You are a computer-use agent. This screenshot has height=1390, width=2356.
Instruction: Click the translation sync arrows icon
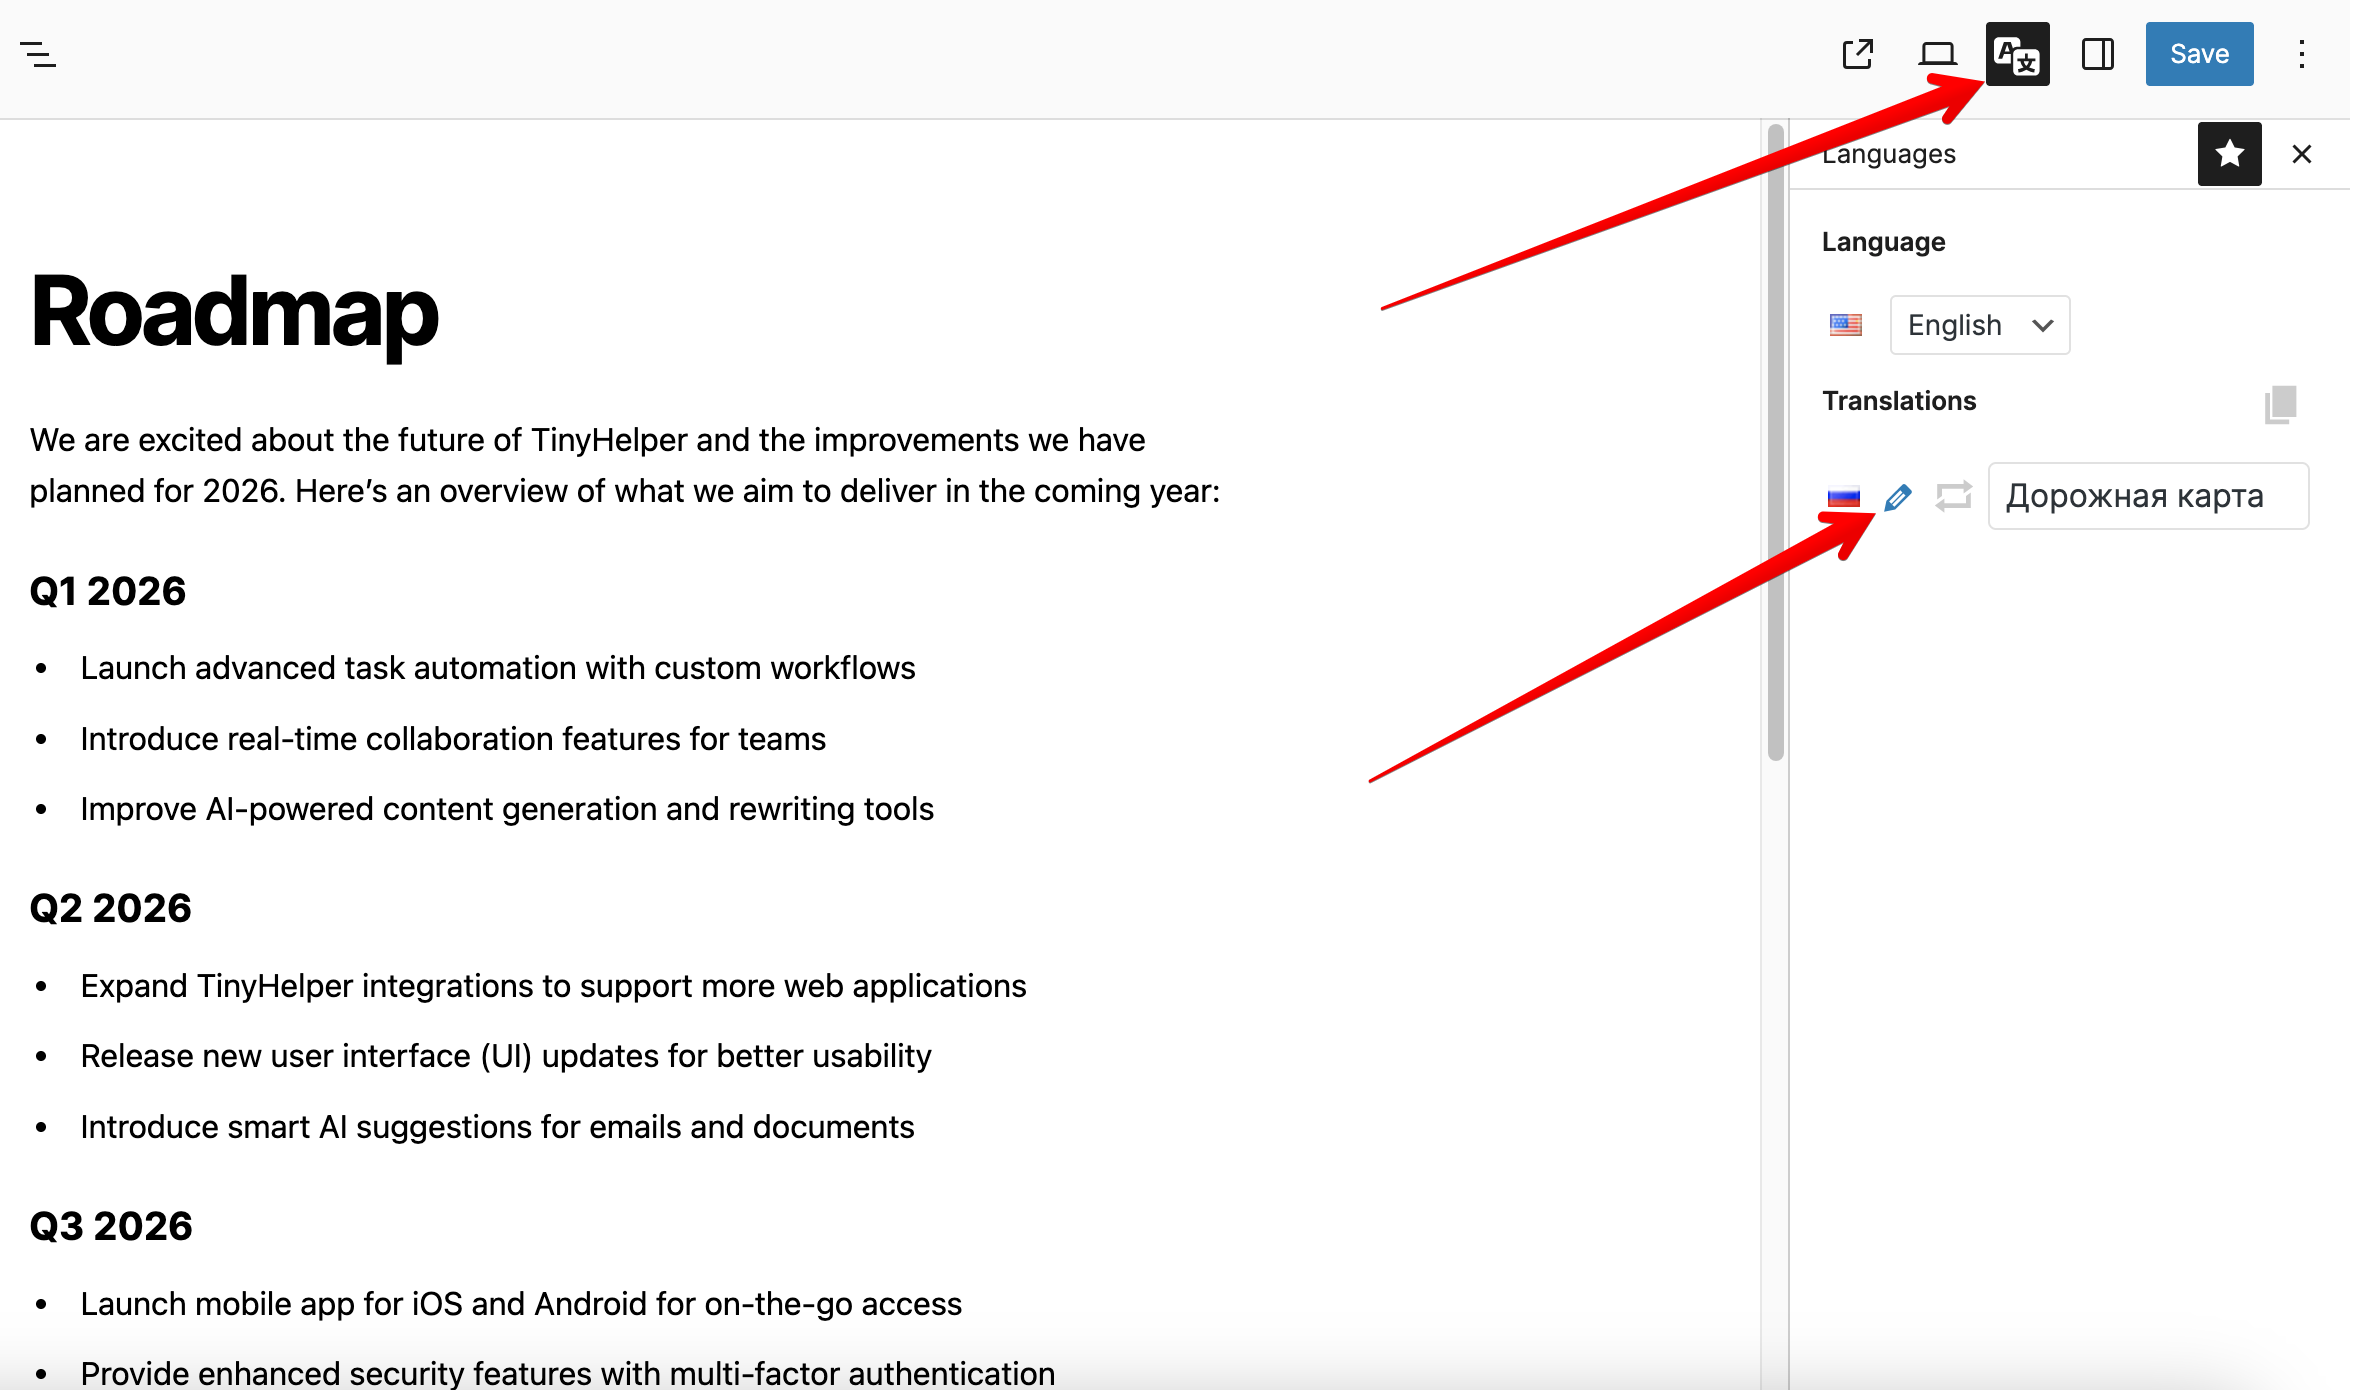click(x=1953, y=496)
